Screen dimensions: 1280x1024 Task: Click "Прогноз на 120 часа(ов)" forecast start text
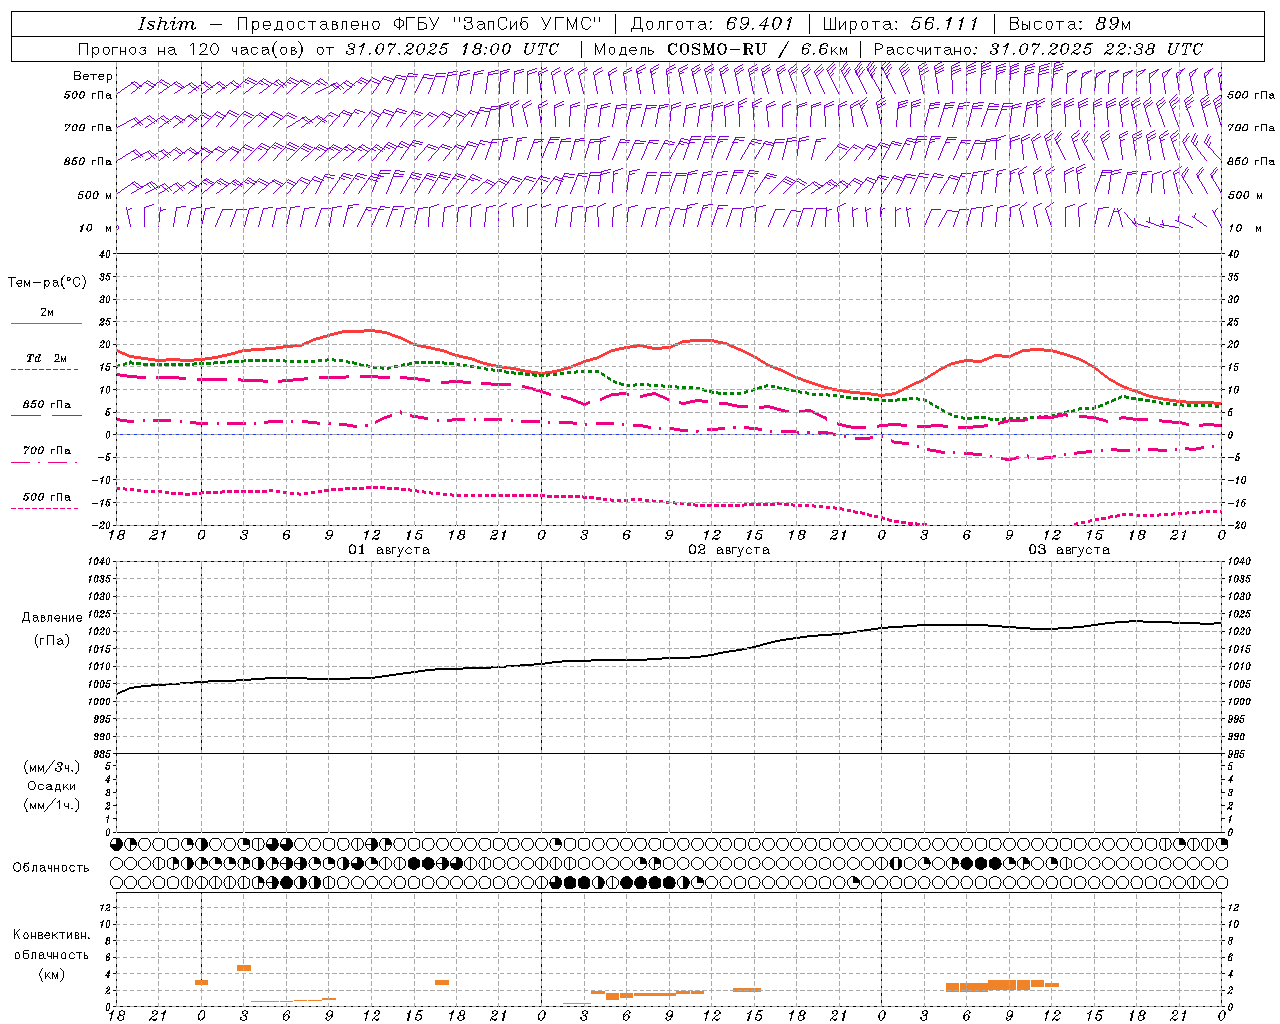(193, 49)
